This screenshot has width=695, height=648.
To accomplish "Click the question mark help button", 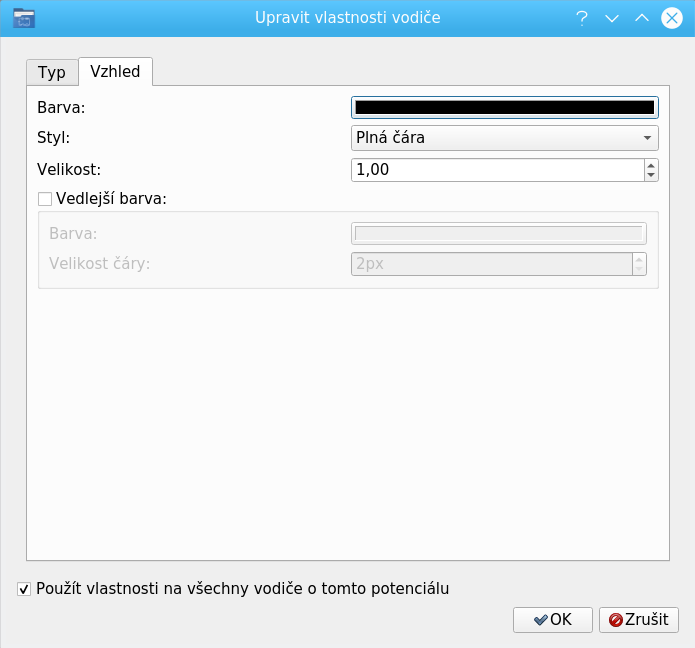I will [x=581, y=18].
